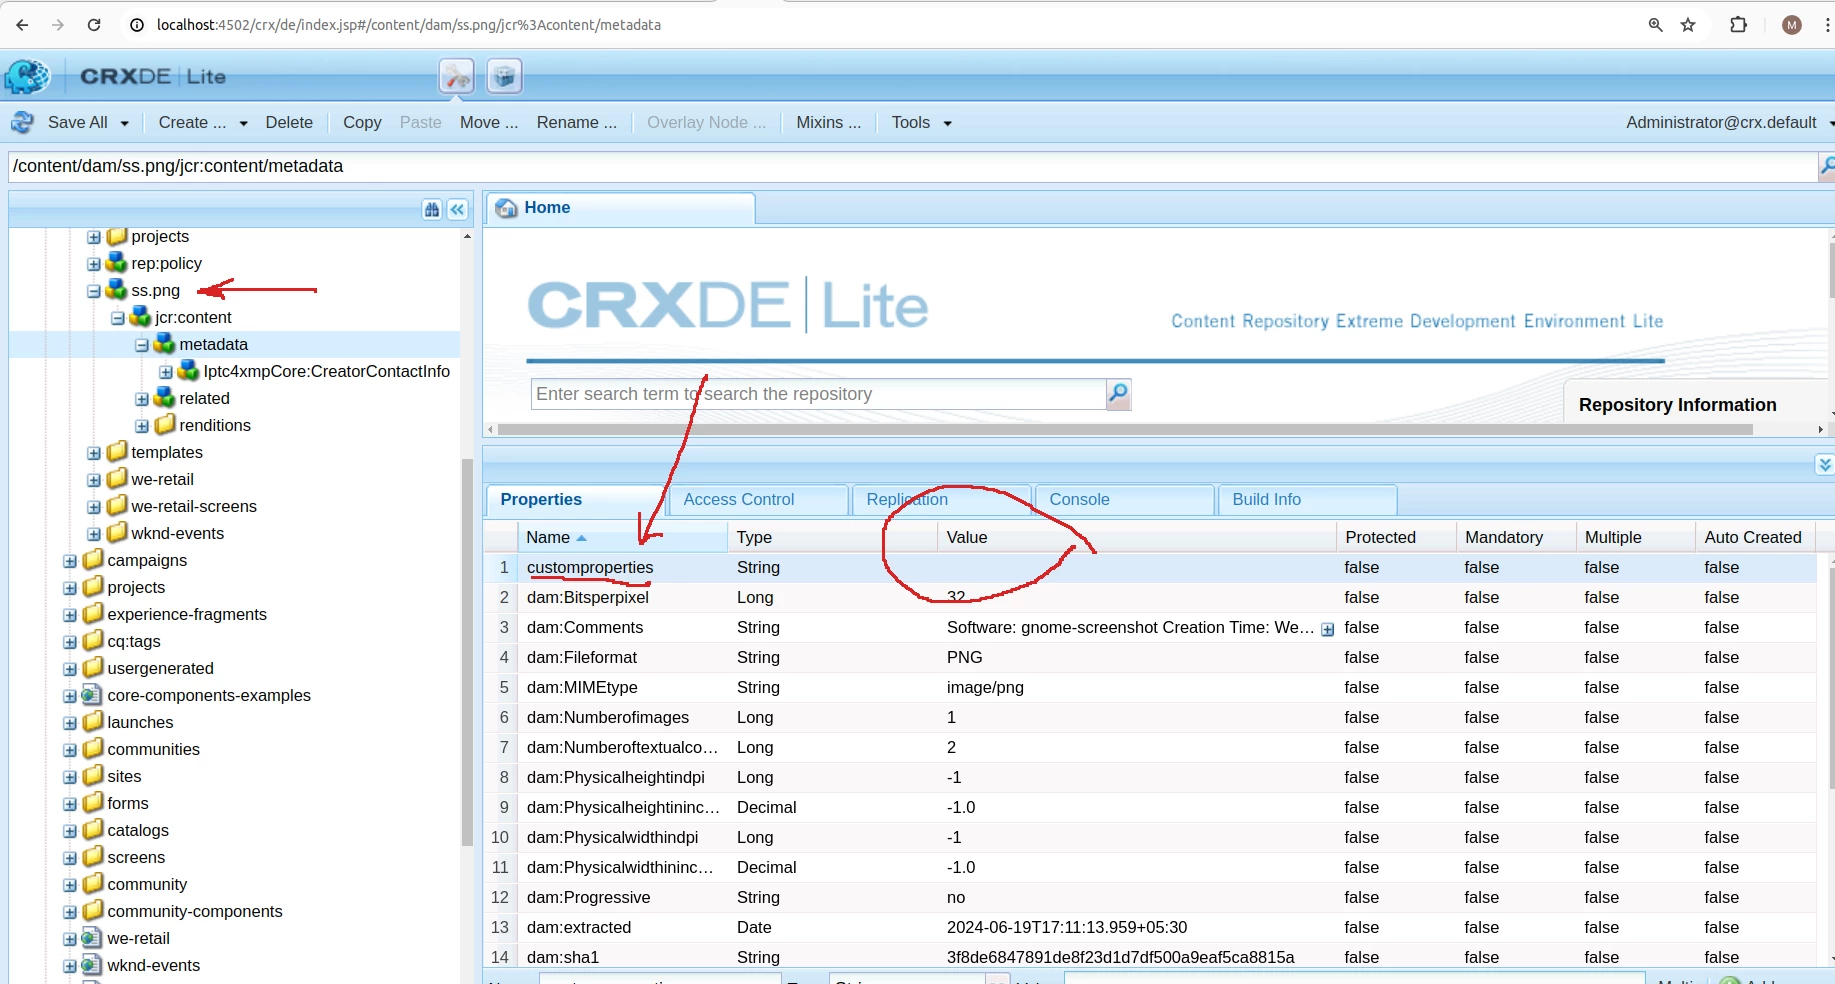Image resolution: width=1835 pixels, height=984 pixels.
Task: Click the renditions folder icon
Action: point(165,425)
